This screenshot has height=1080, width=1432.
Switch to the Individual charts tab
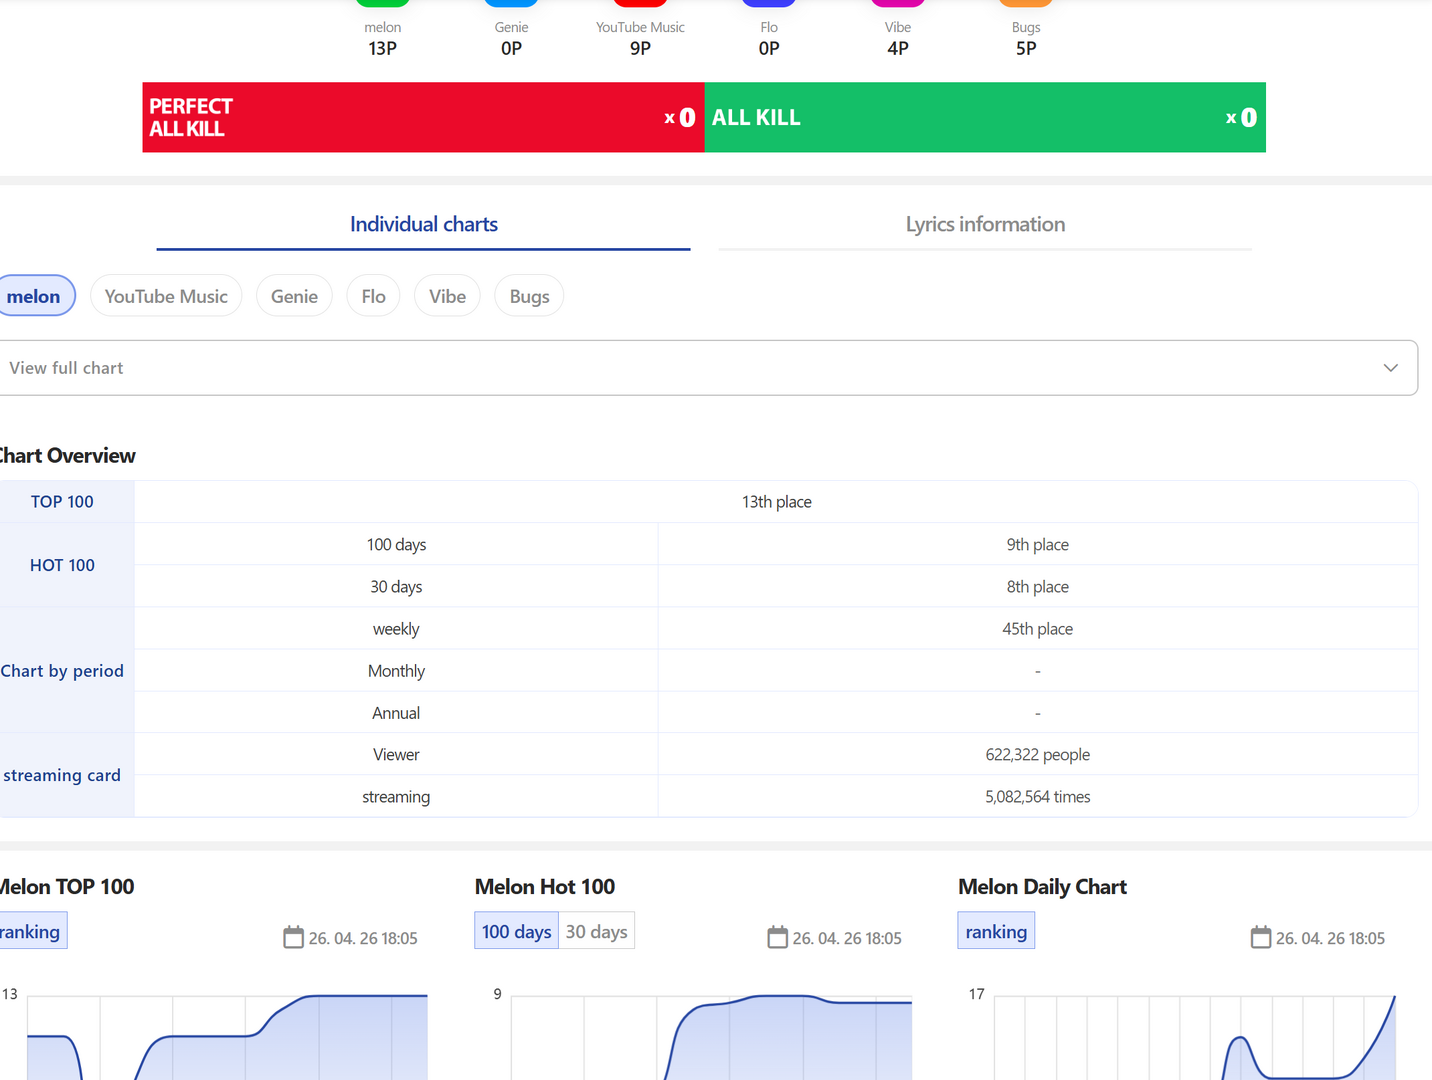point(424,225)
